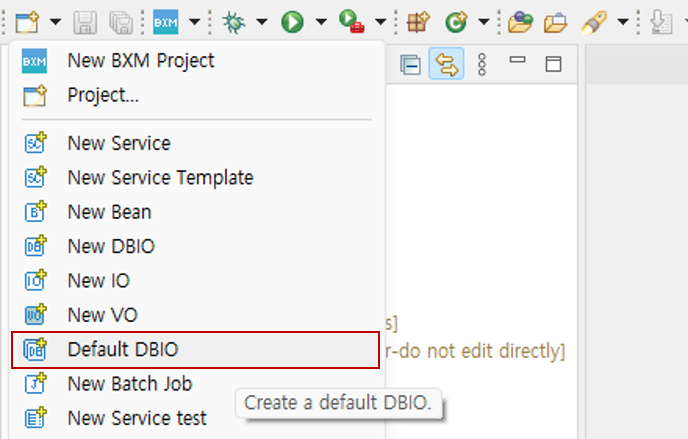Viewport: 688px width, 439px height.
Task: Select New DBIO menu item
Action: pos(197,246)
